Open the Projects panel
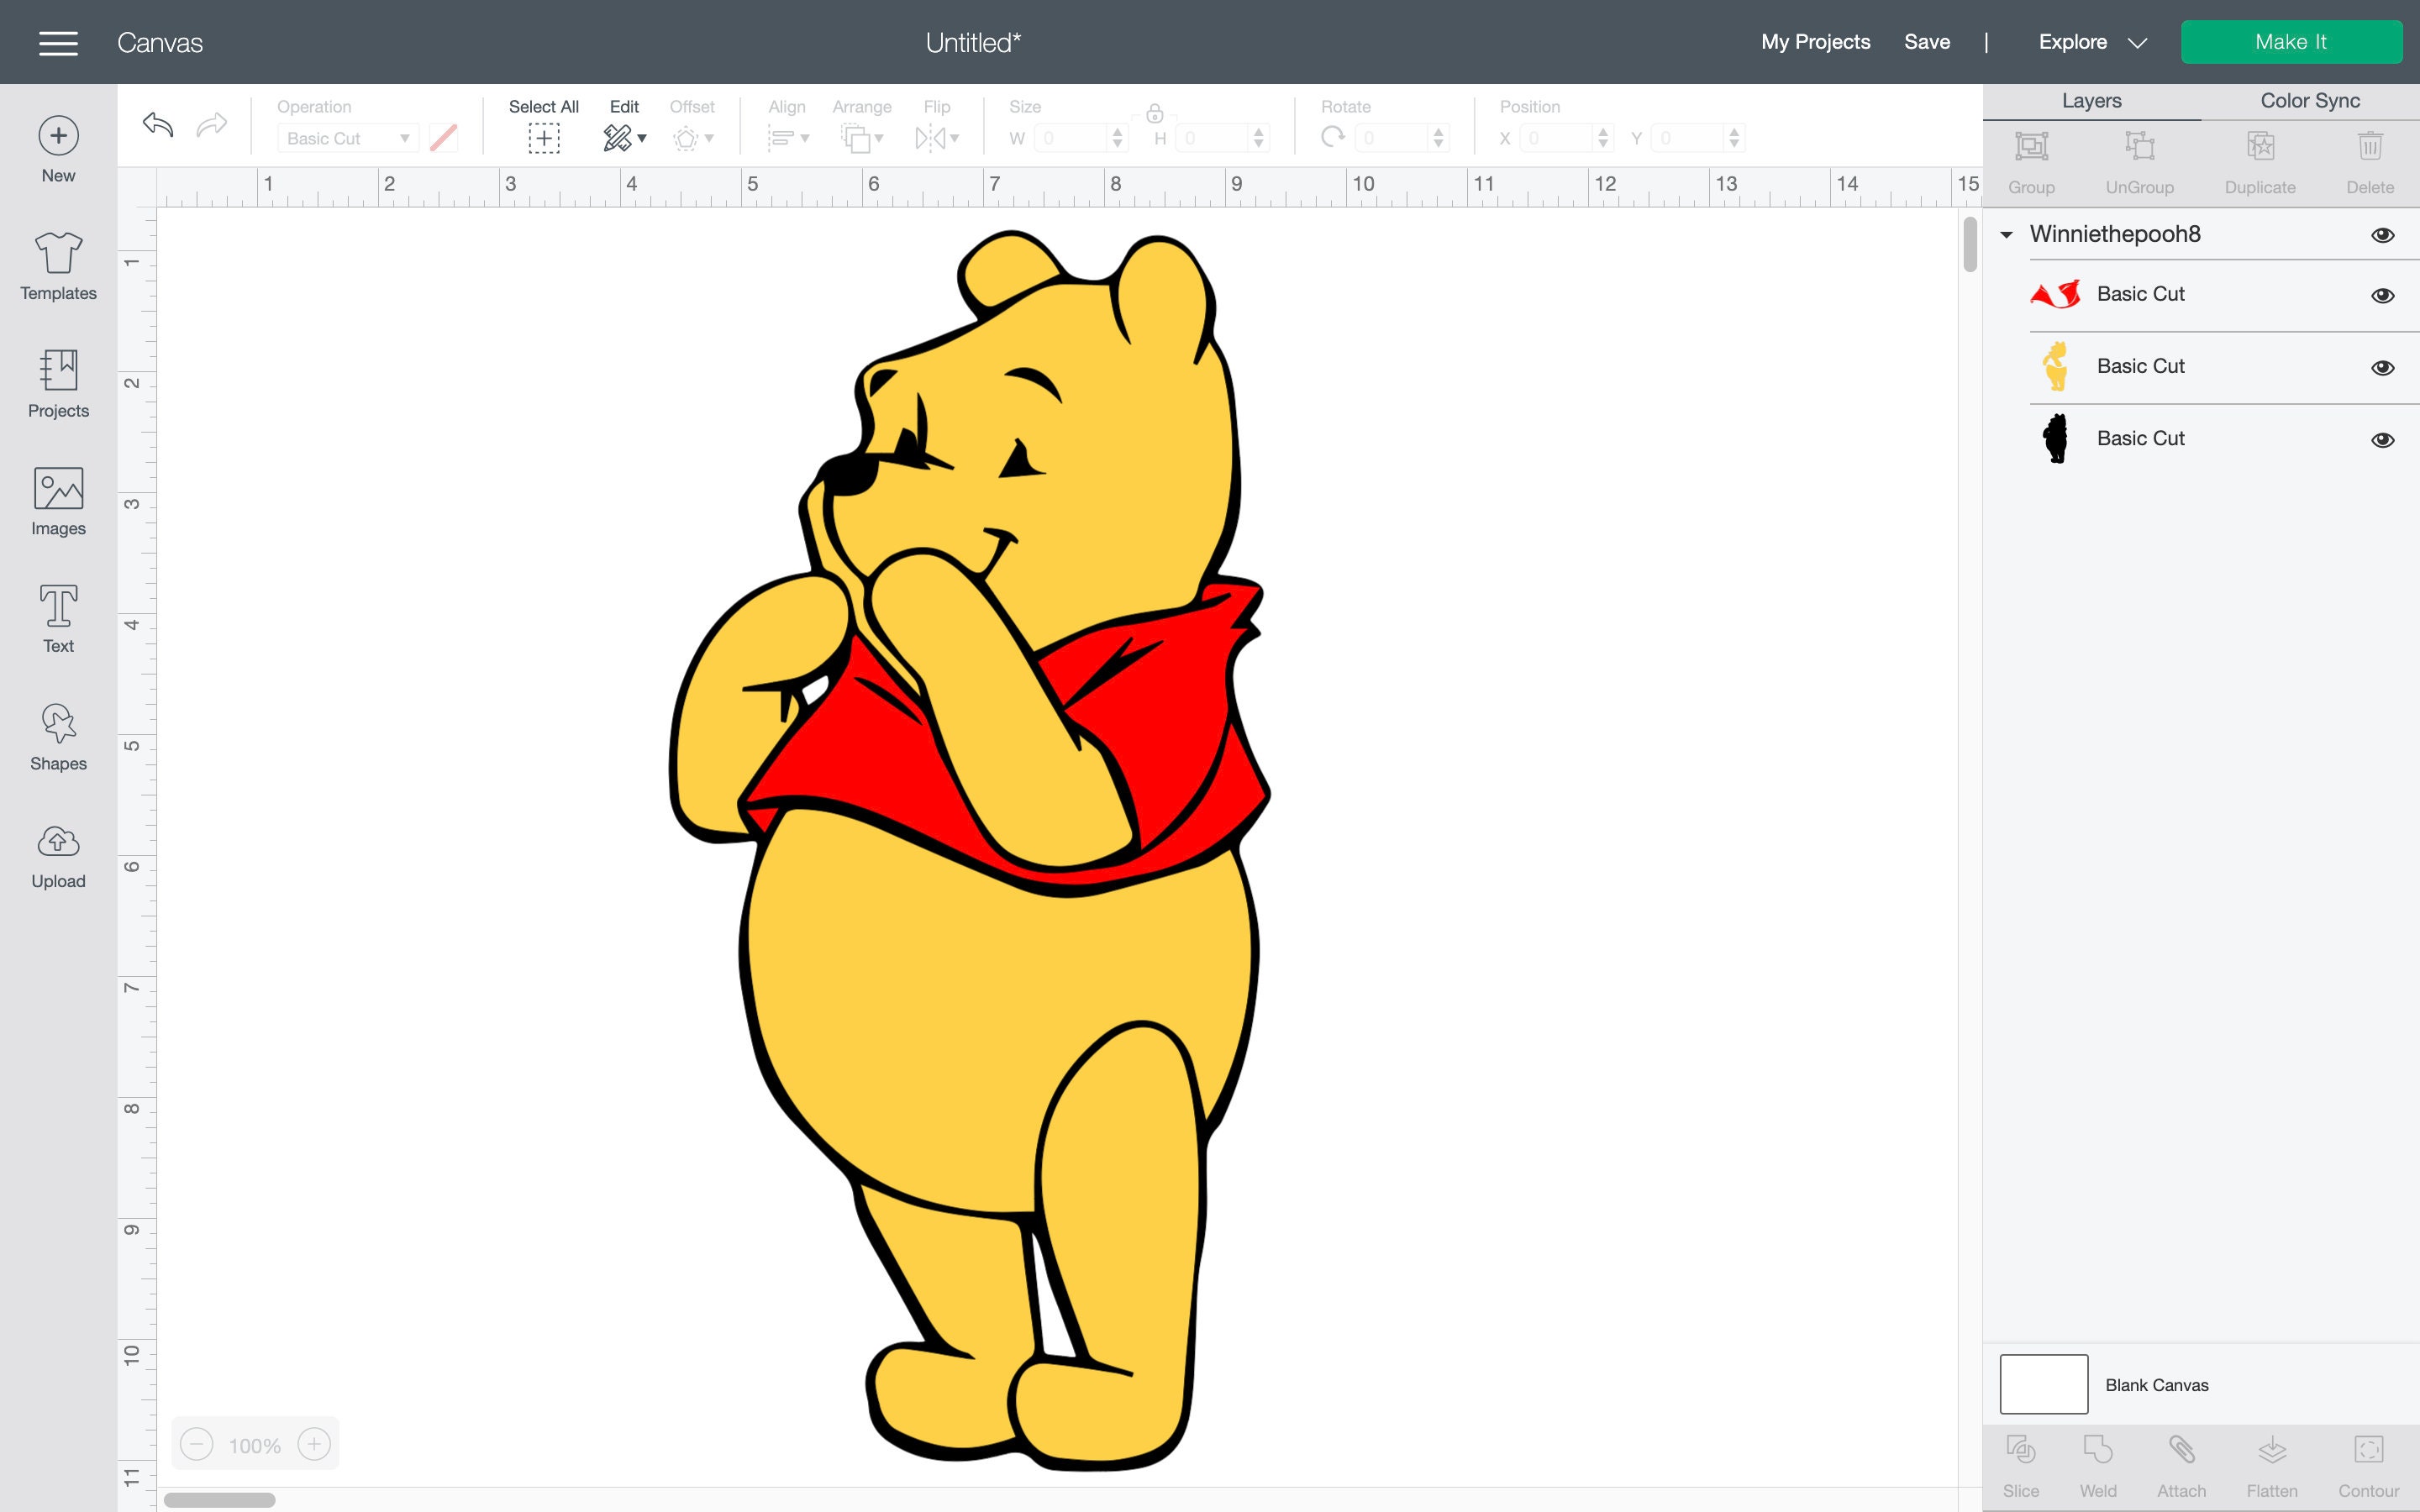This screenshot has width=2420, height=1512. pos(58,384)
